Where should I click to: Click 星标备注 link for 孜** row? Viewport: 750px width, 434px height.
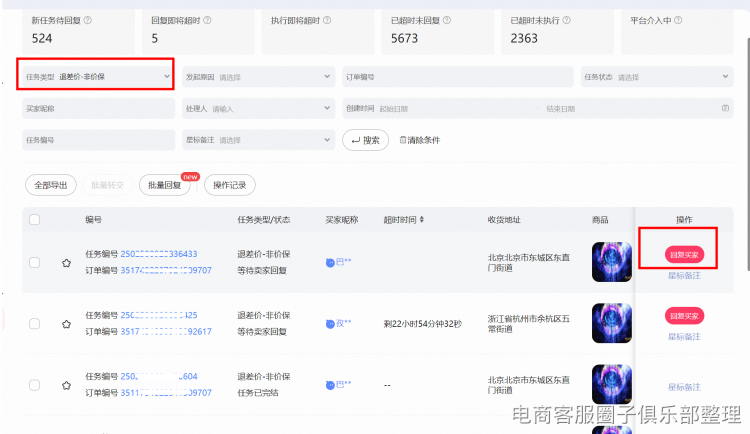[x=684, y=337]
